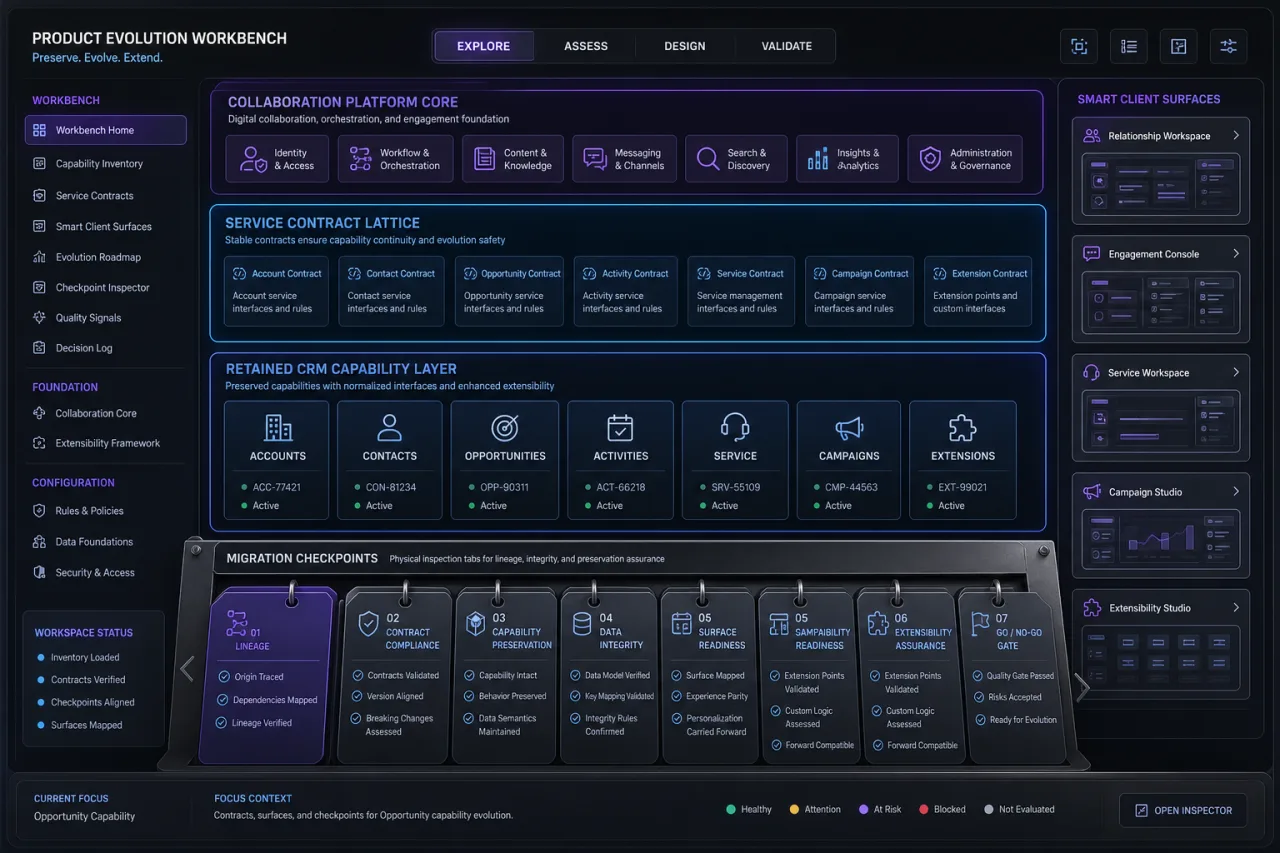The height and width of the screenshot is (853, 1280).
Task: Open the DESIGN tab
Action: click(x=685, y=46)
